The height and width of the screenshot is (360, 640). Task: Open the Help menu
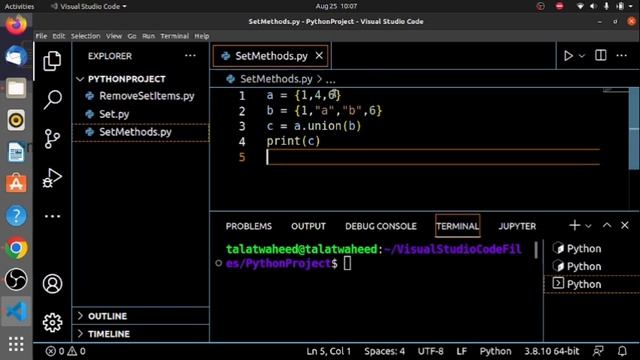[x=202, y=36]
